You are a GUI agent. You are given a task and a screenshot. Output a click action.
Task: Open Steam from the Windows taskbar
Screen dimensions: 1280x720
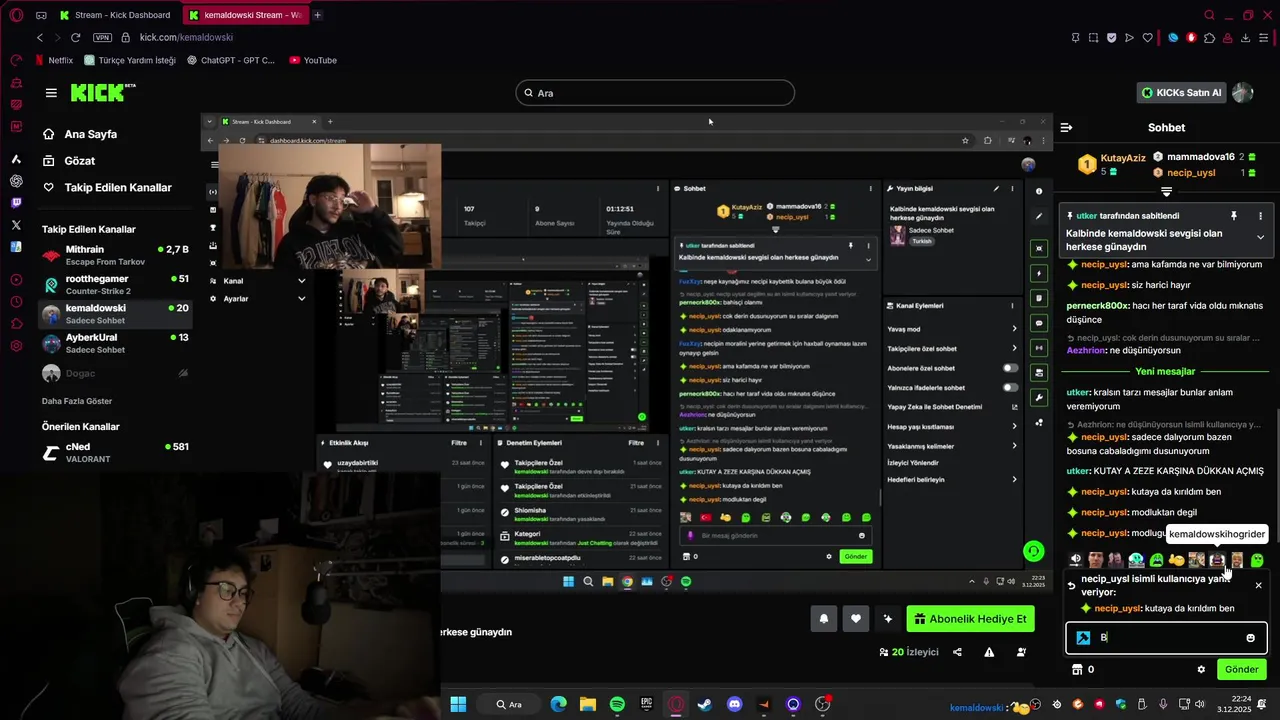click(x=705, y=704)
